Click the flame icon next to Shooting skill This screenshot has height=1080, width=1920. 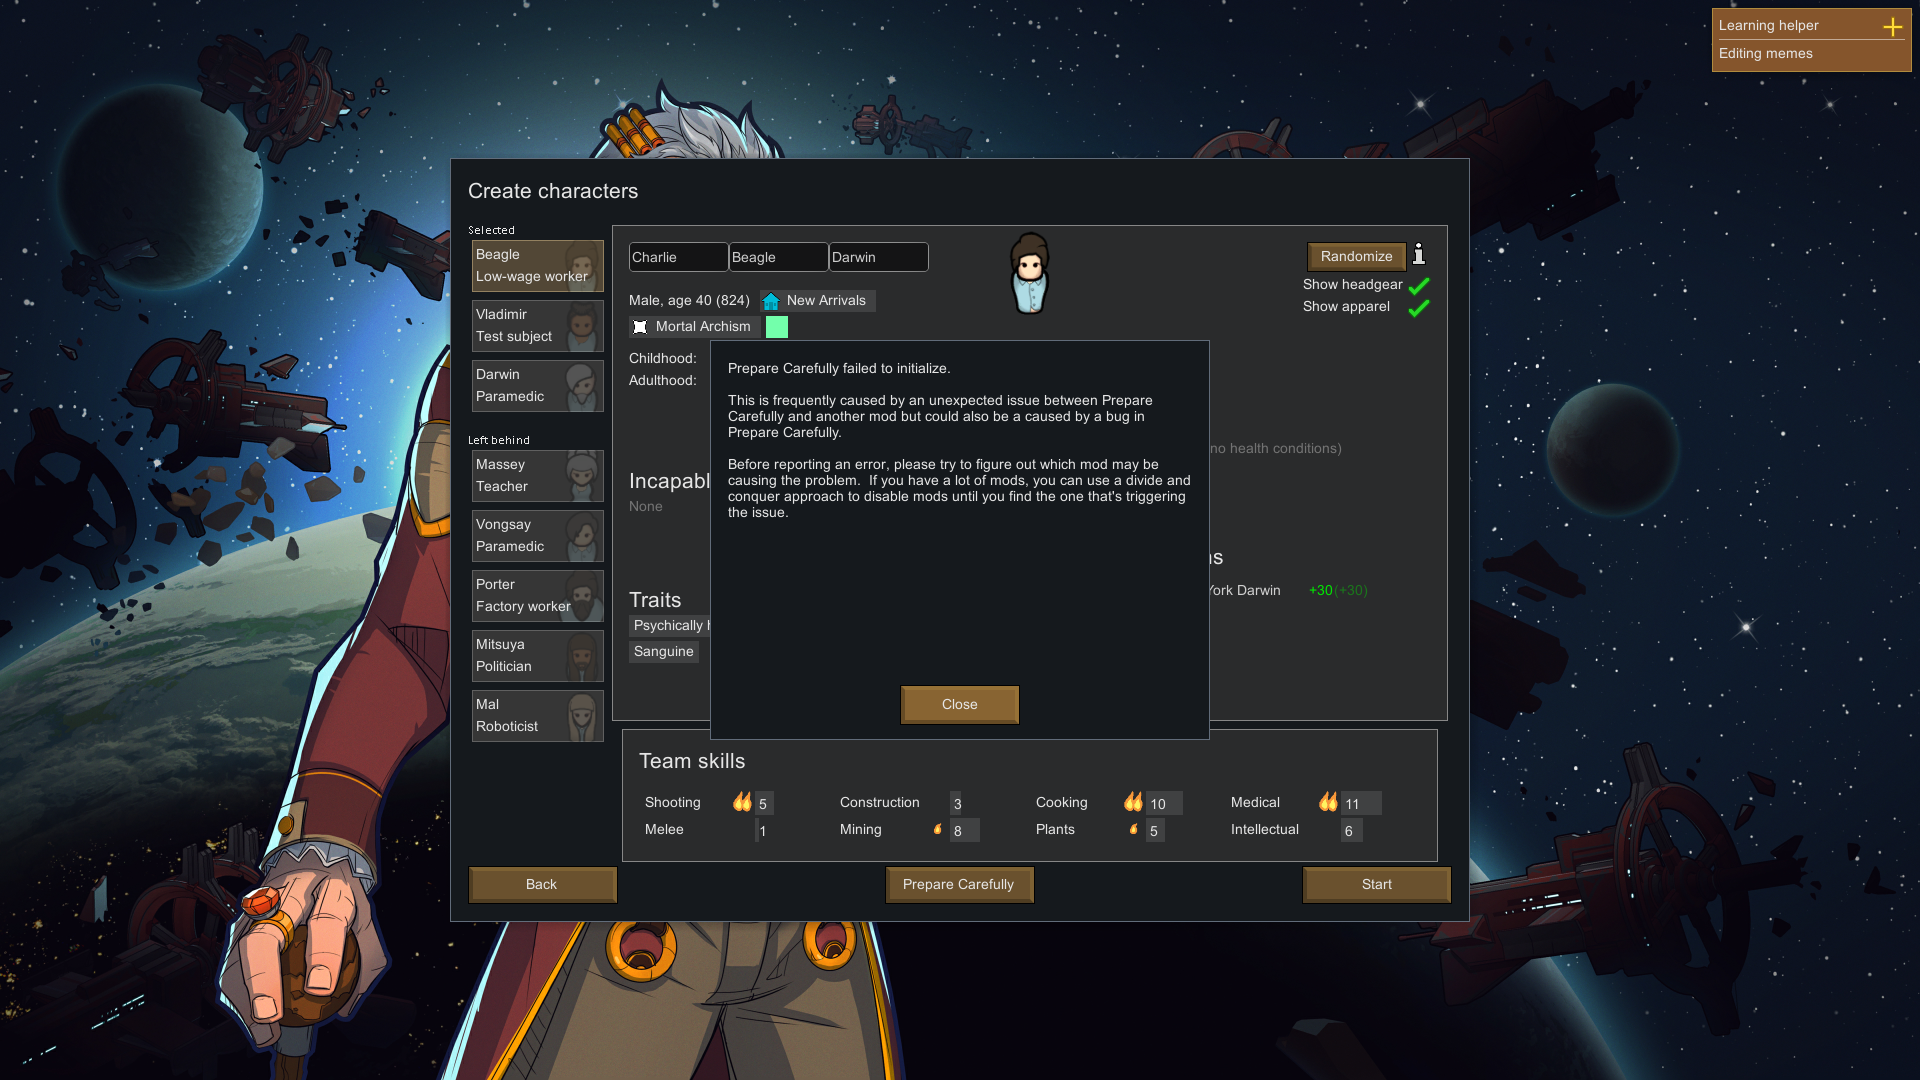coord(741,801)
